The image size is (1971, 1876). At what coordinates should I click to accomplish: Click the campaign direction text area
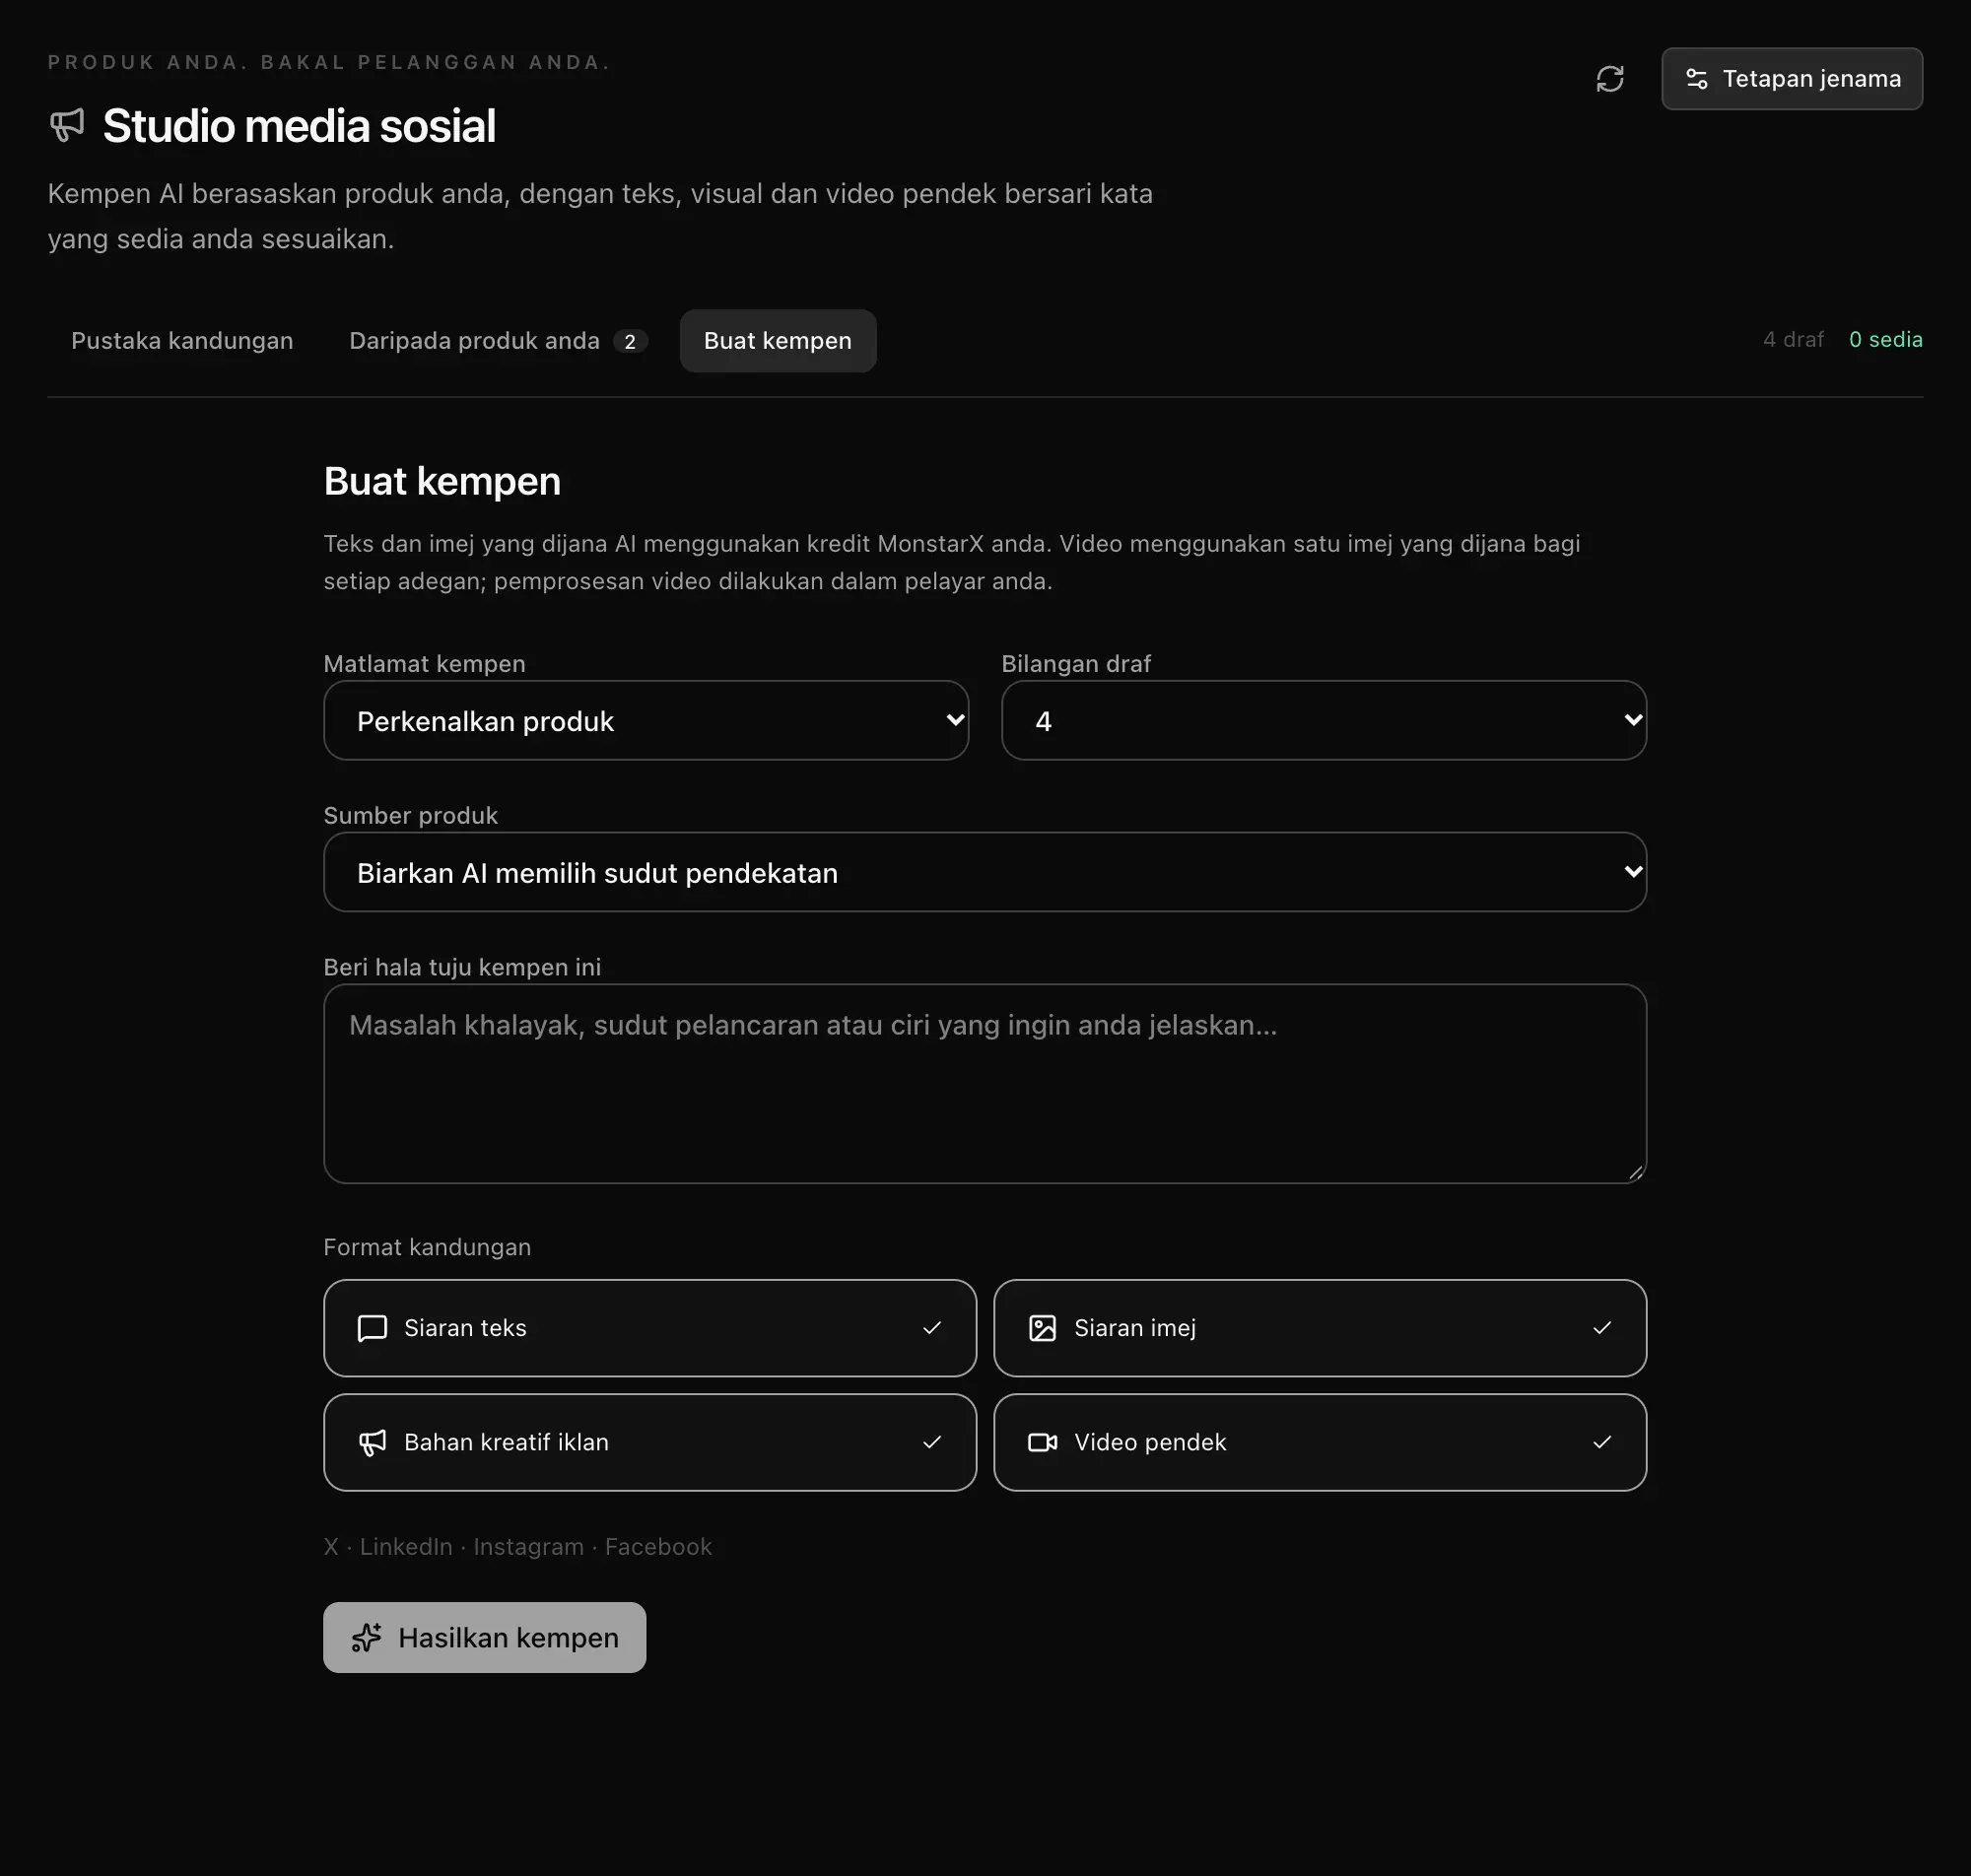(985, 1084)
